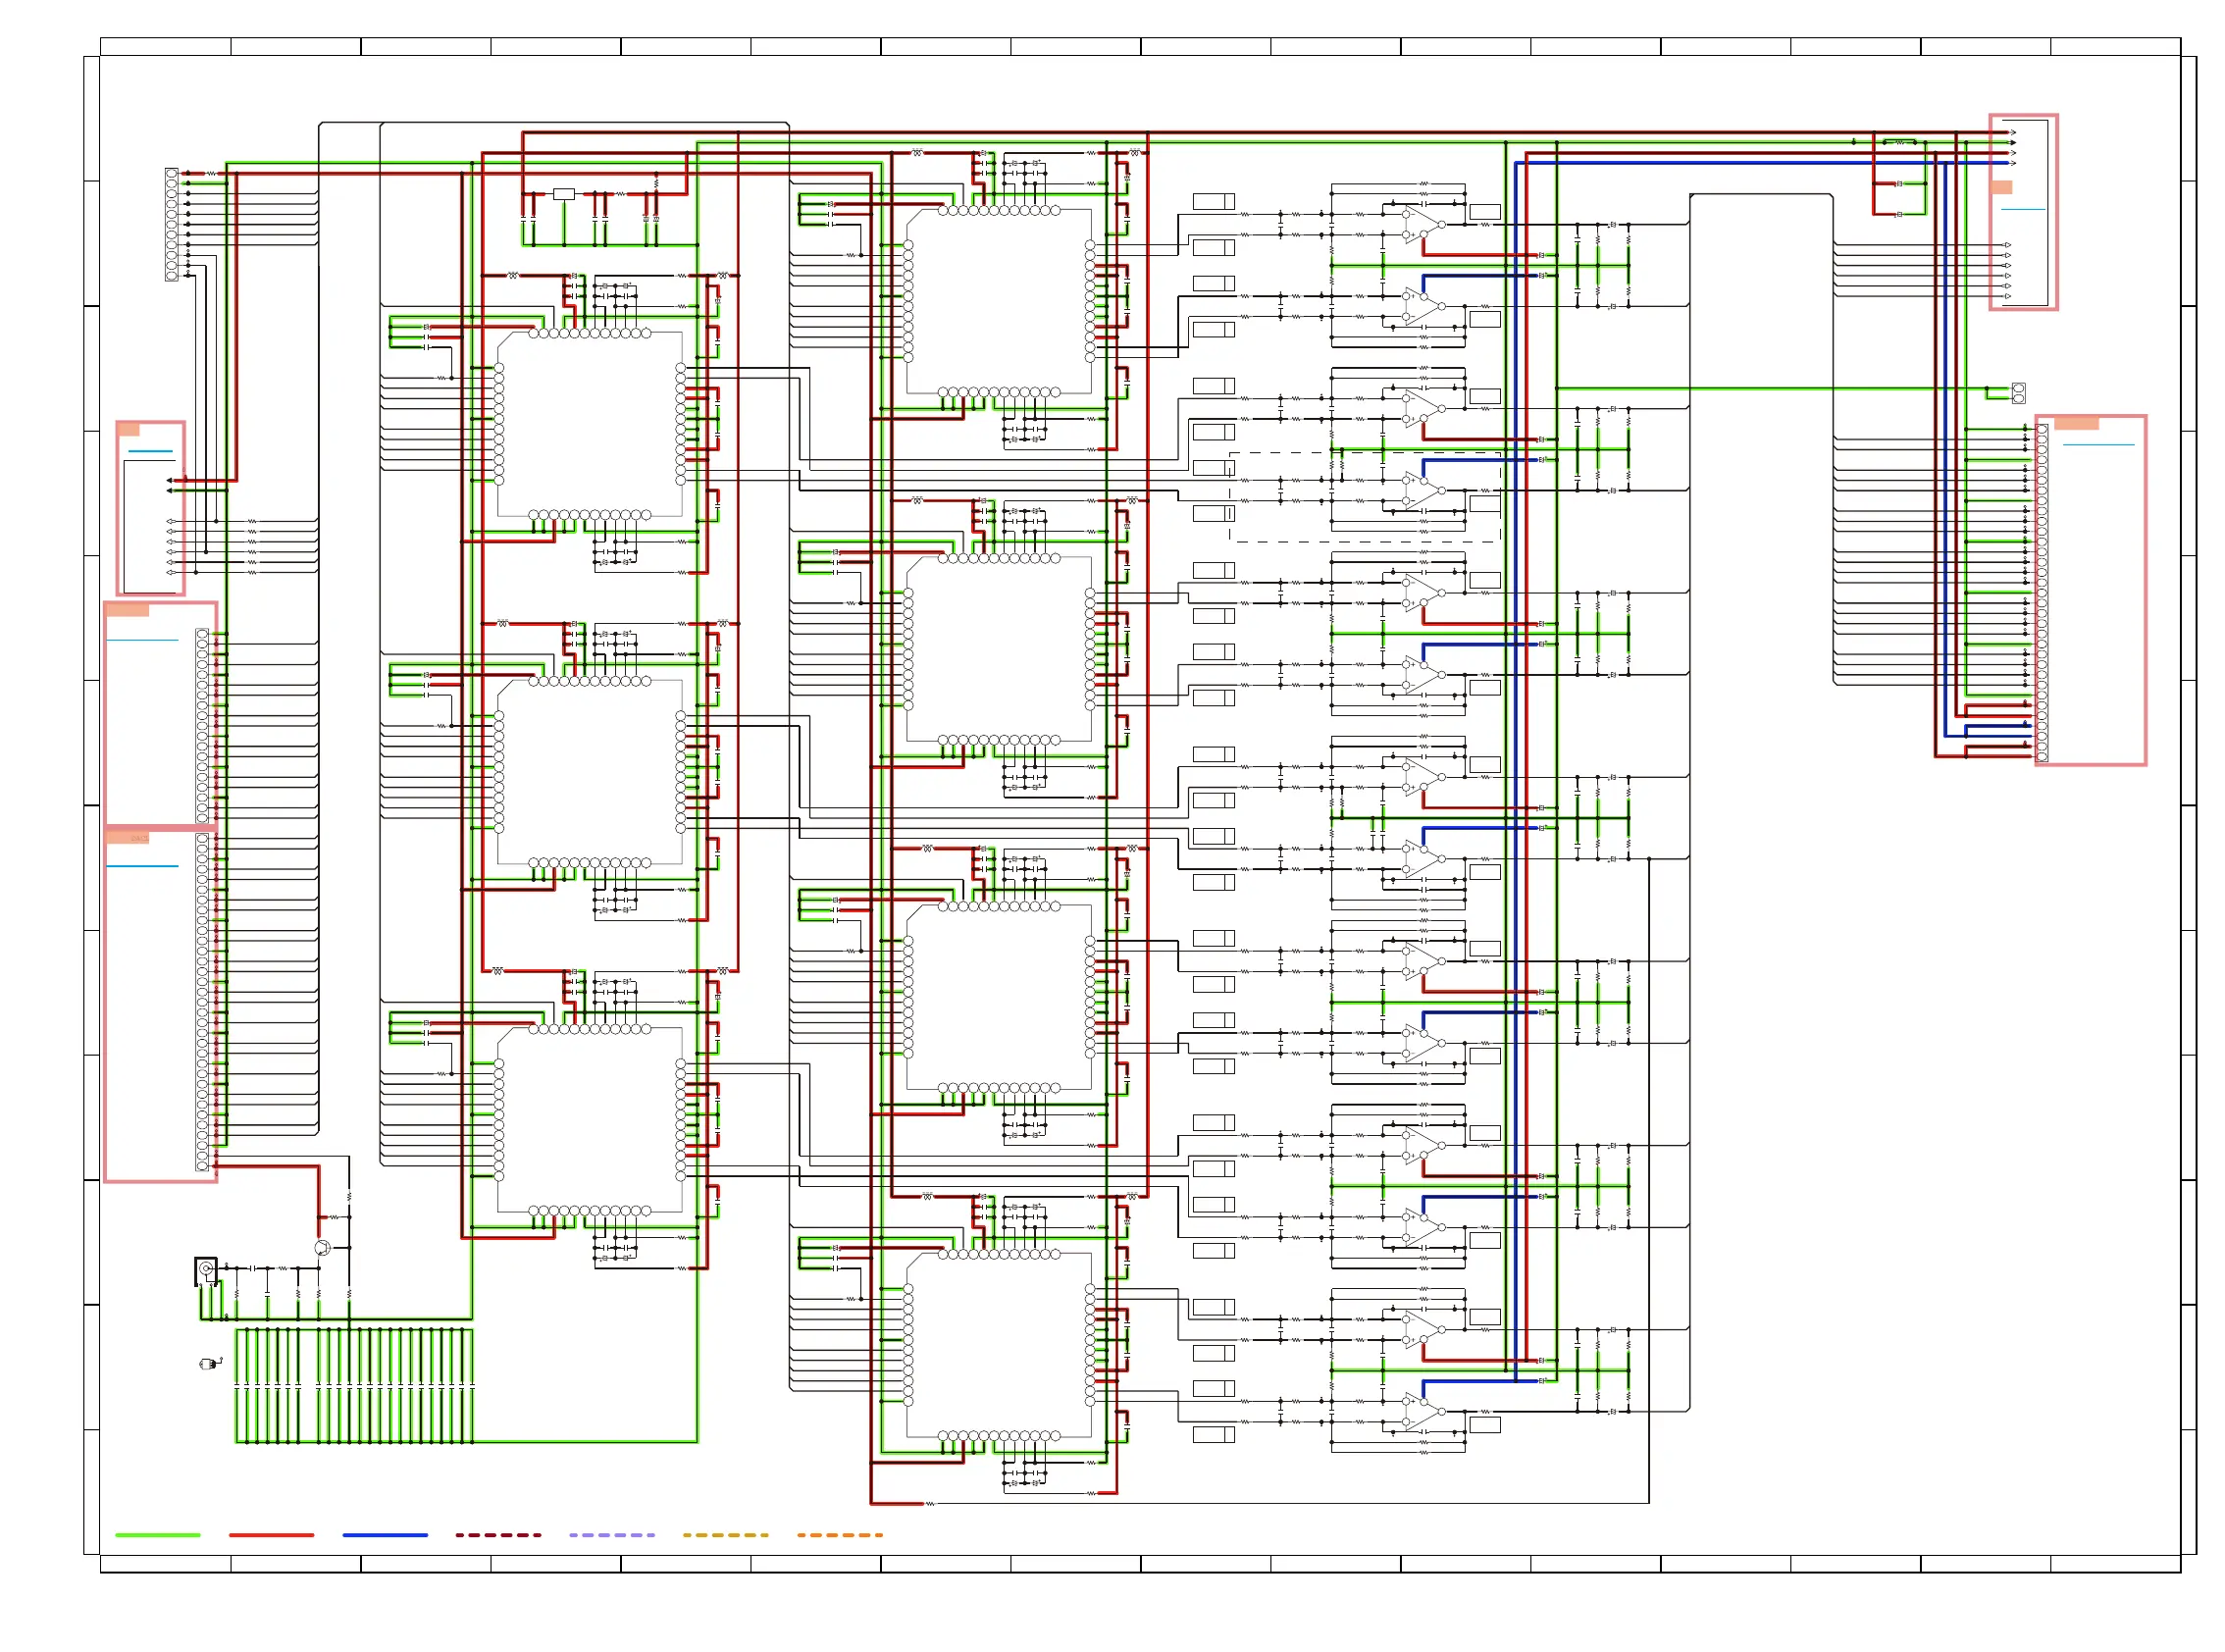Click the small two-pin connector at right

pyautogui.click(x=2018, y=392)
